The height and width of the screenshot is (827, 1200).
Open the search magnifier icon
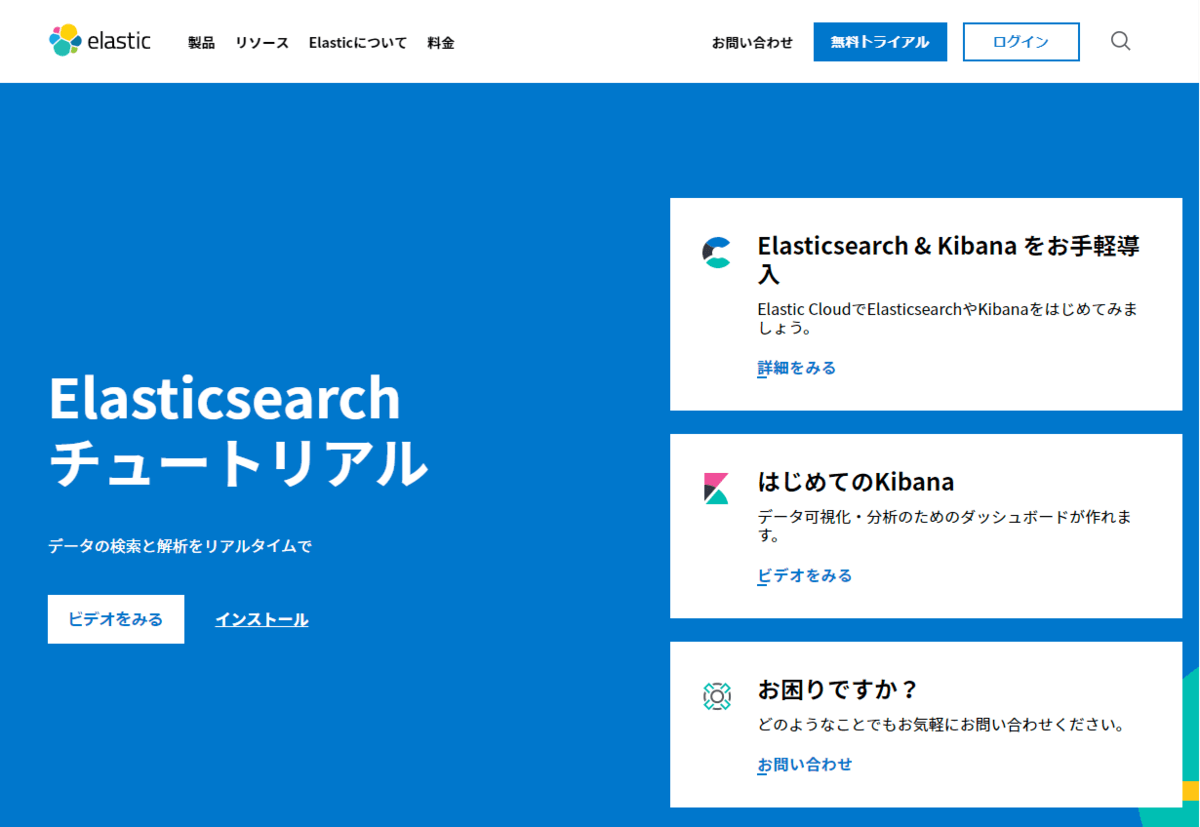pos(1121,41)
